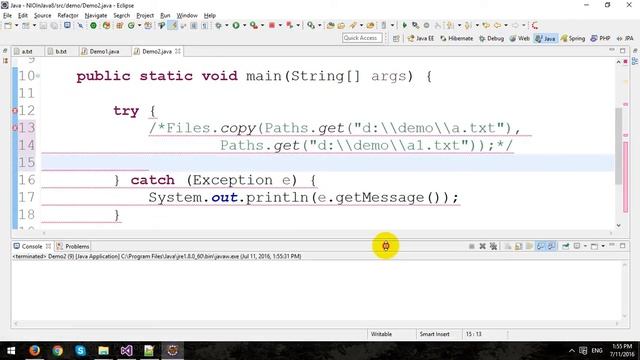
Task: Open the Run dropdown arrow
Action: tap(244, 25)
